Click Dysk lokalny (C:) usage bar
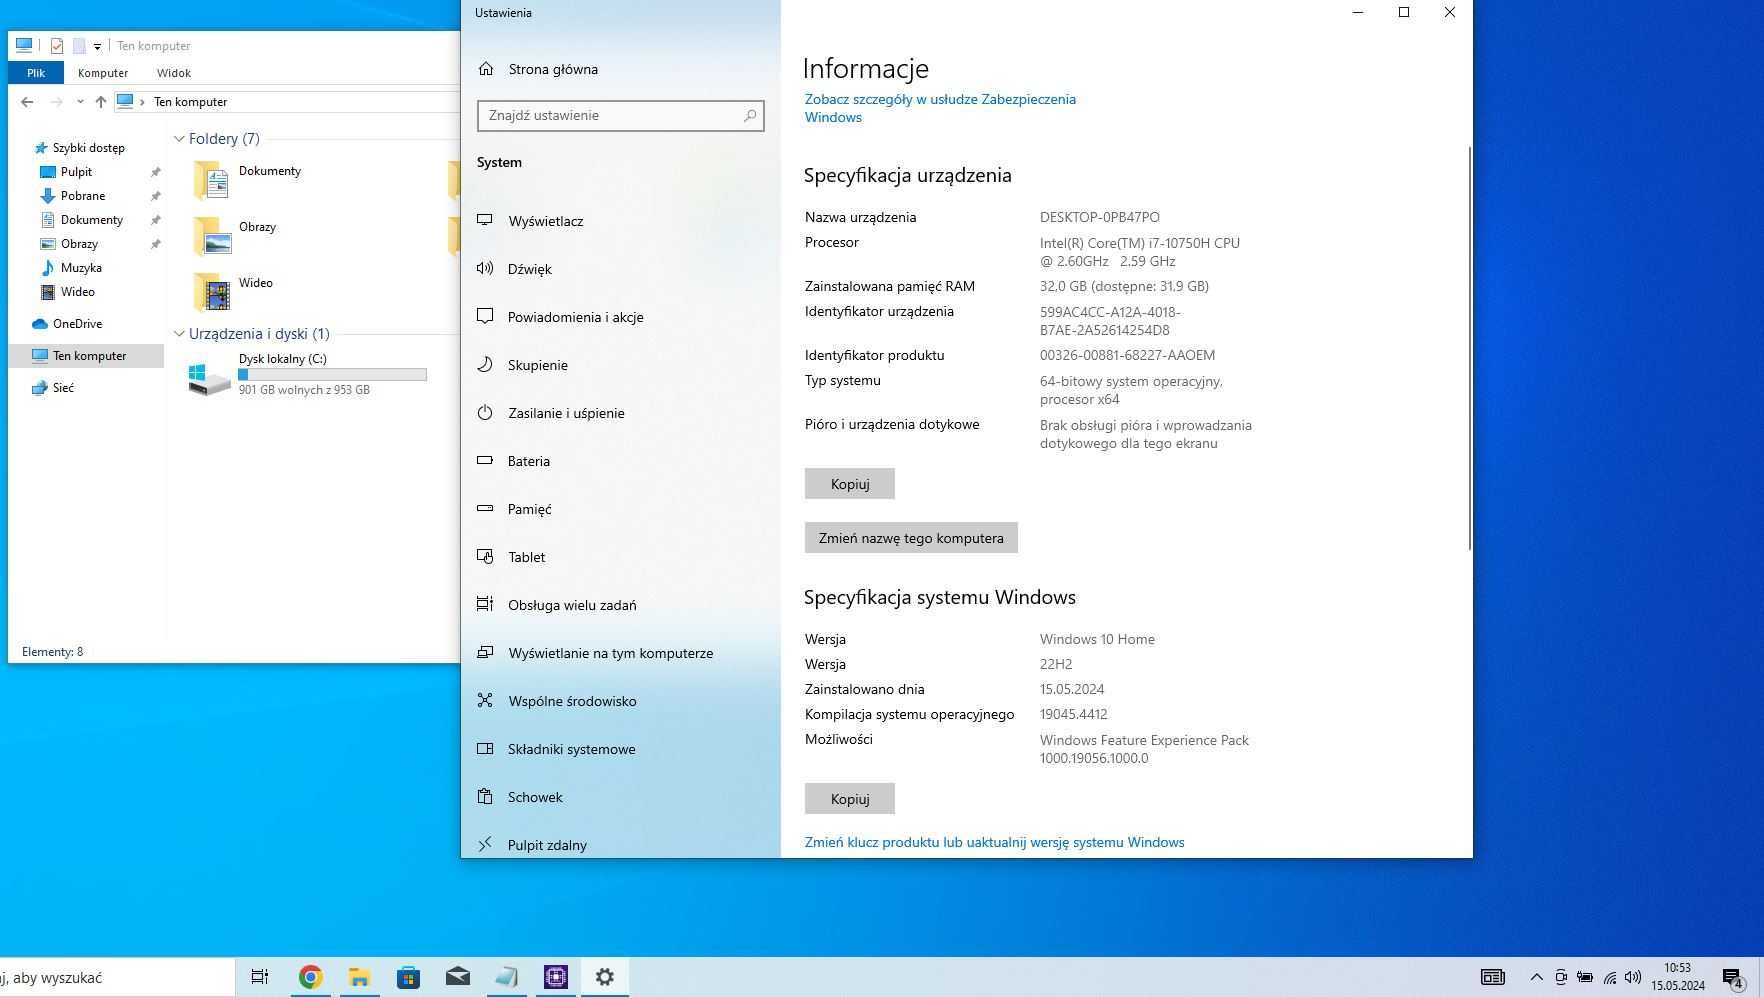Screen dimensions: 1764x997 (332, 375)
